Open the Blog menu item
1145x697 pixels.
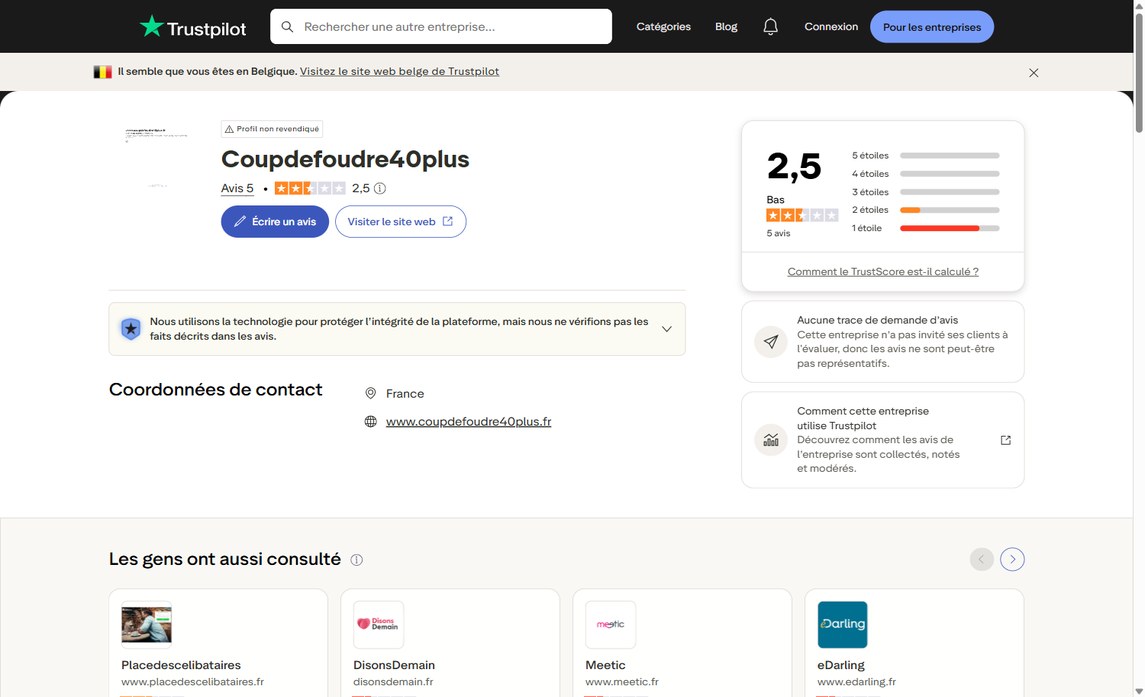726,26
